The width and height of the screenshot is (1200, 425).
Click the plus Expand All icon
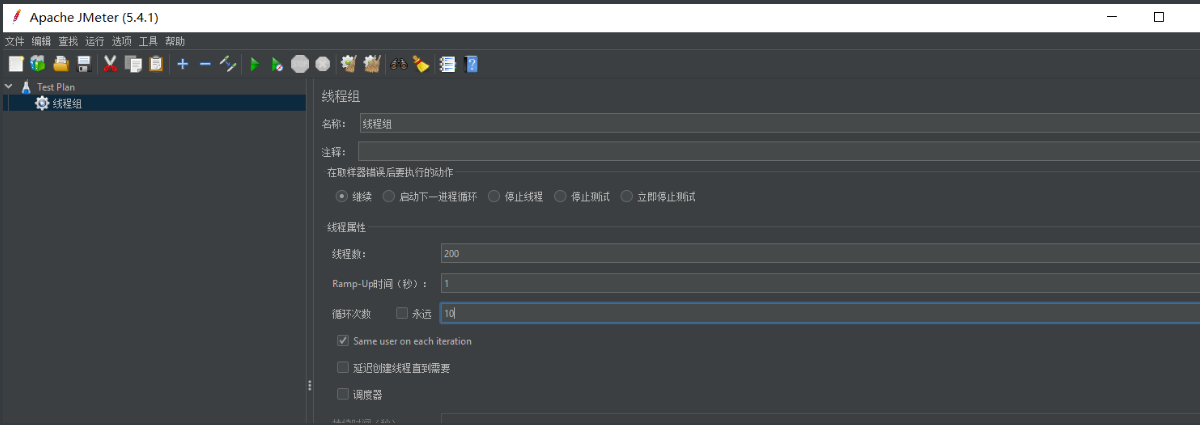182,64
